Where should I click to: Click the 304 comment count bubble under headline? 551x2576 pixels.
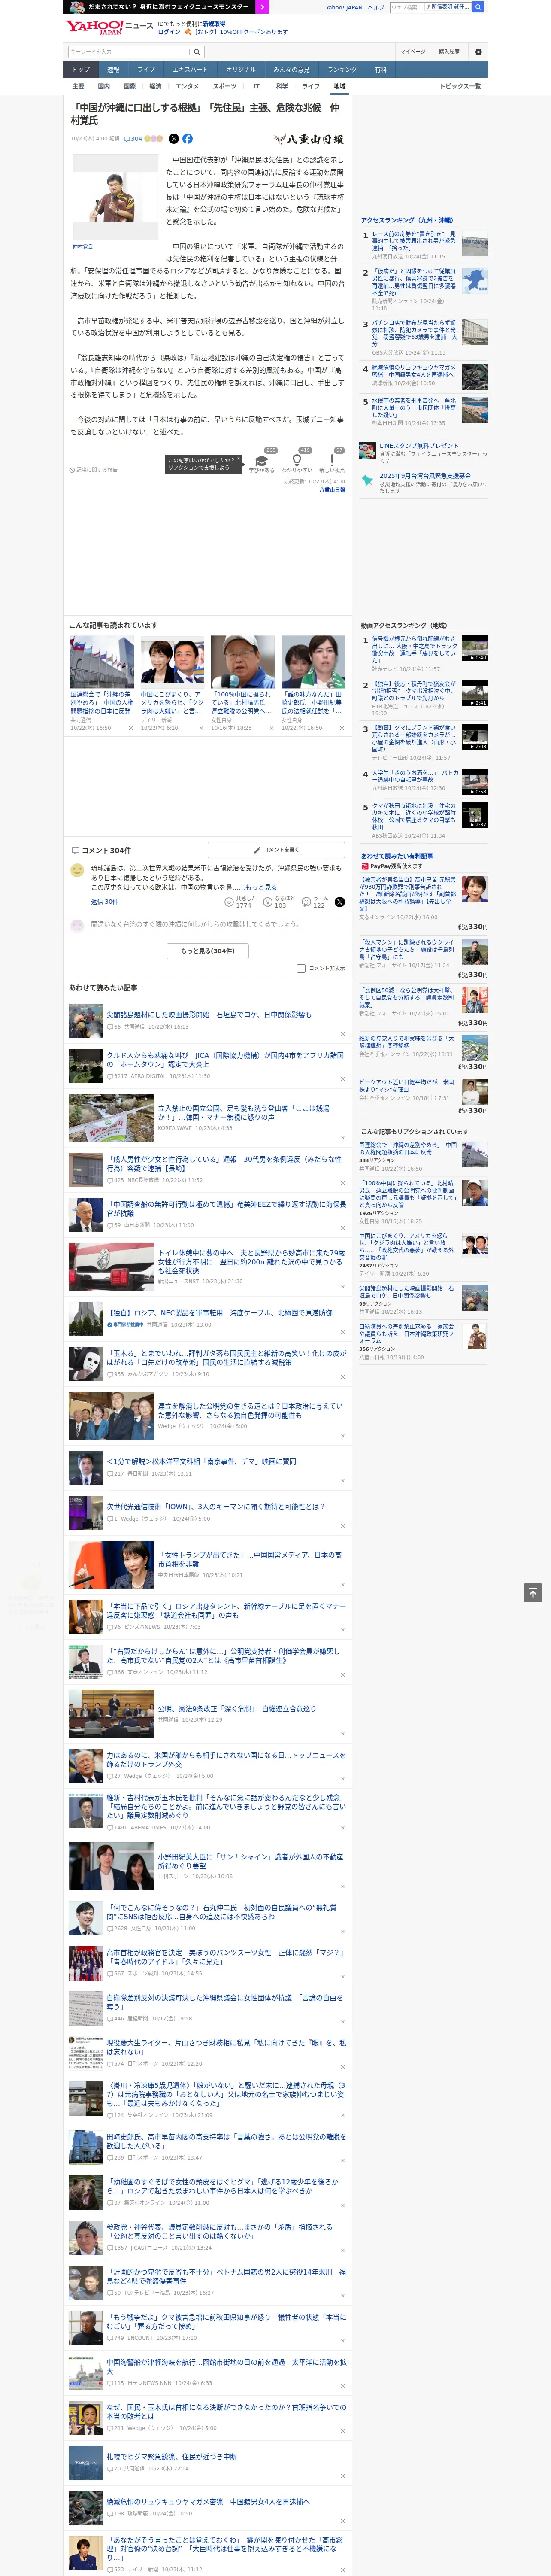pyautogui.click(x=133, y=139)
